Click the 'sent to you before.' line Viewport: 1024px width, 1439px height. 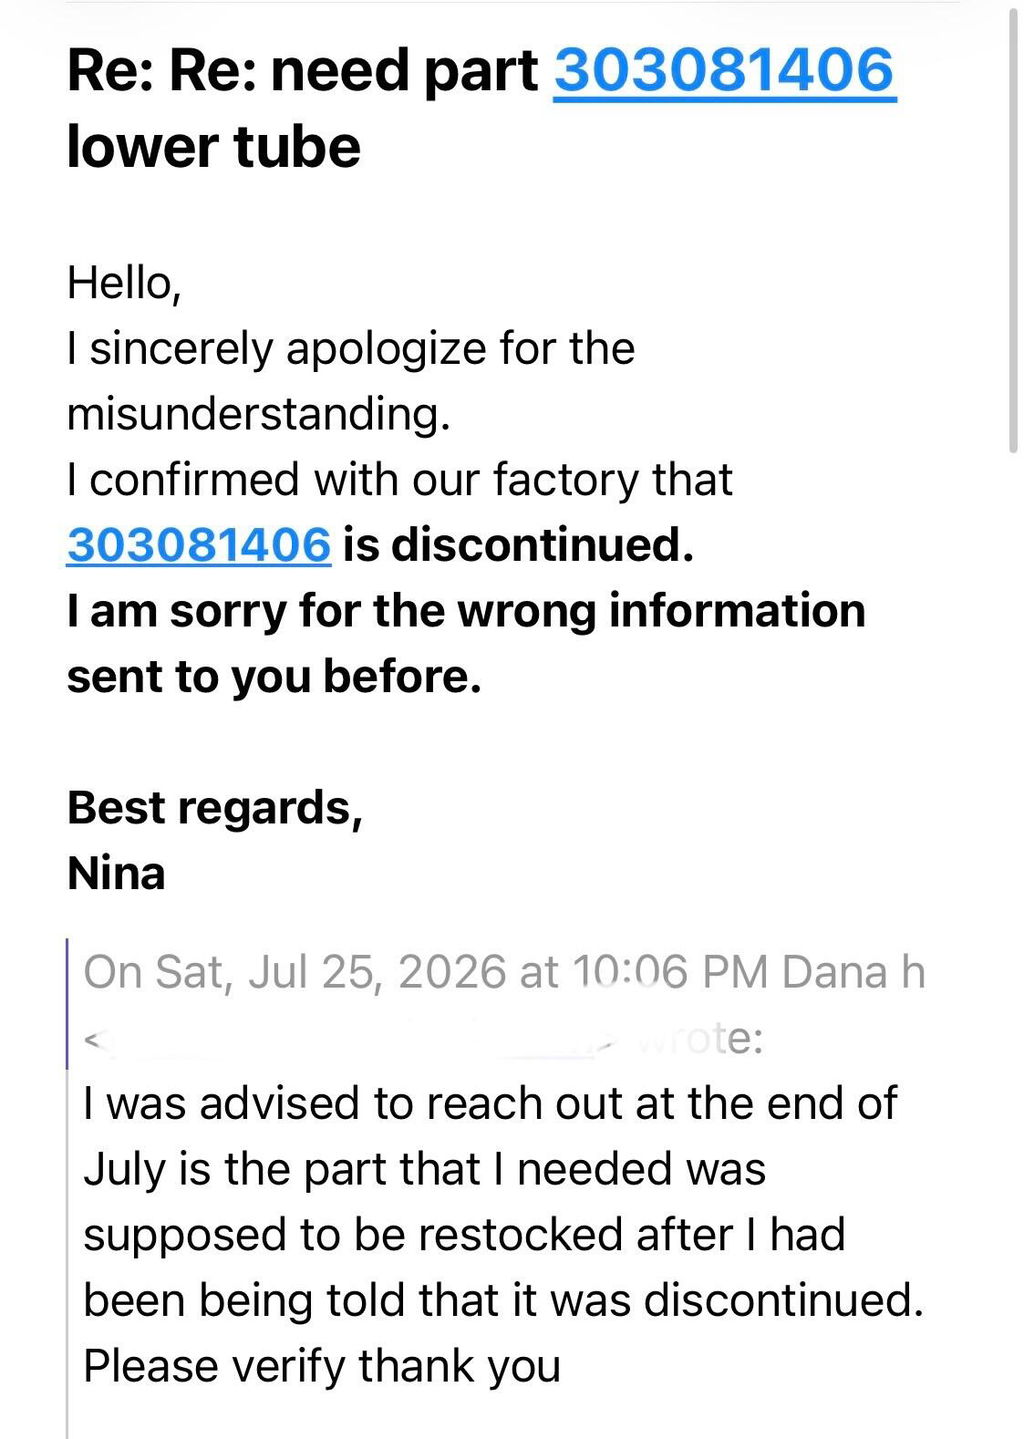[x=274, y=677]
